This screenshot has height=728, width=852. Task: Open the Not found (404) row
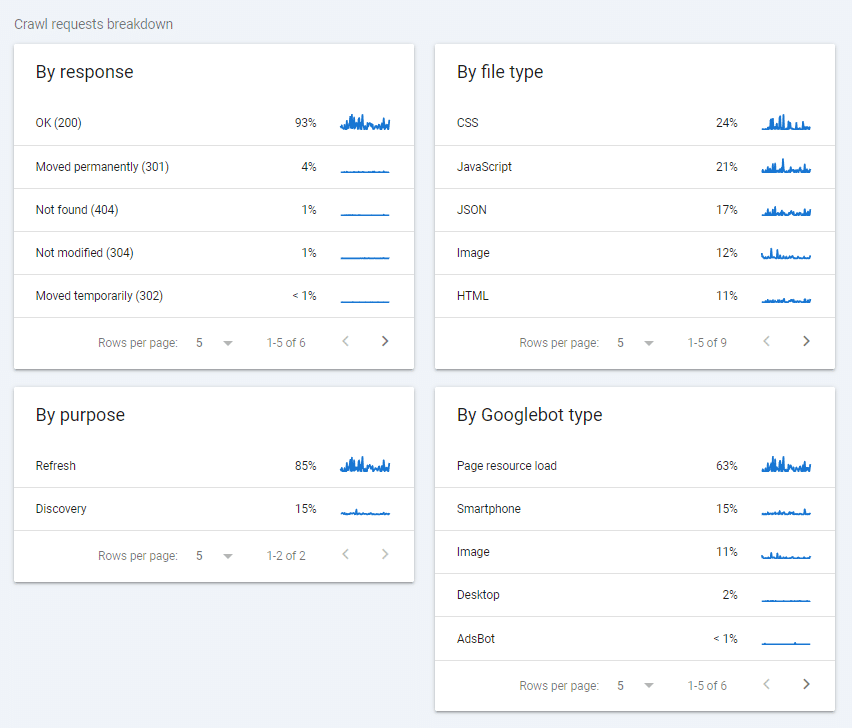[214, 210]
